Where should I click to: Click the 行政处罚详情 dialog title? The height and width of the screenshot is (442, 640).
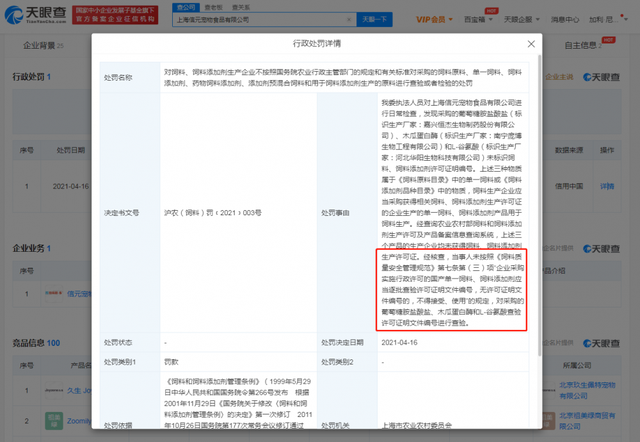[x=317, y=44]
